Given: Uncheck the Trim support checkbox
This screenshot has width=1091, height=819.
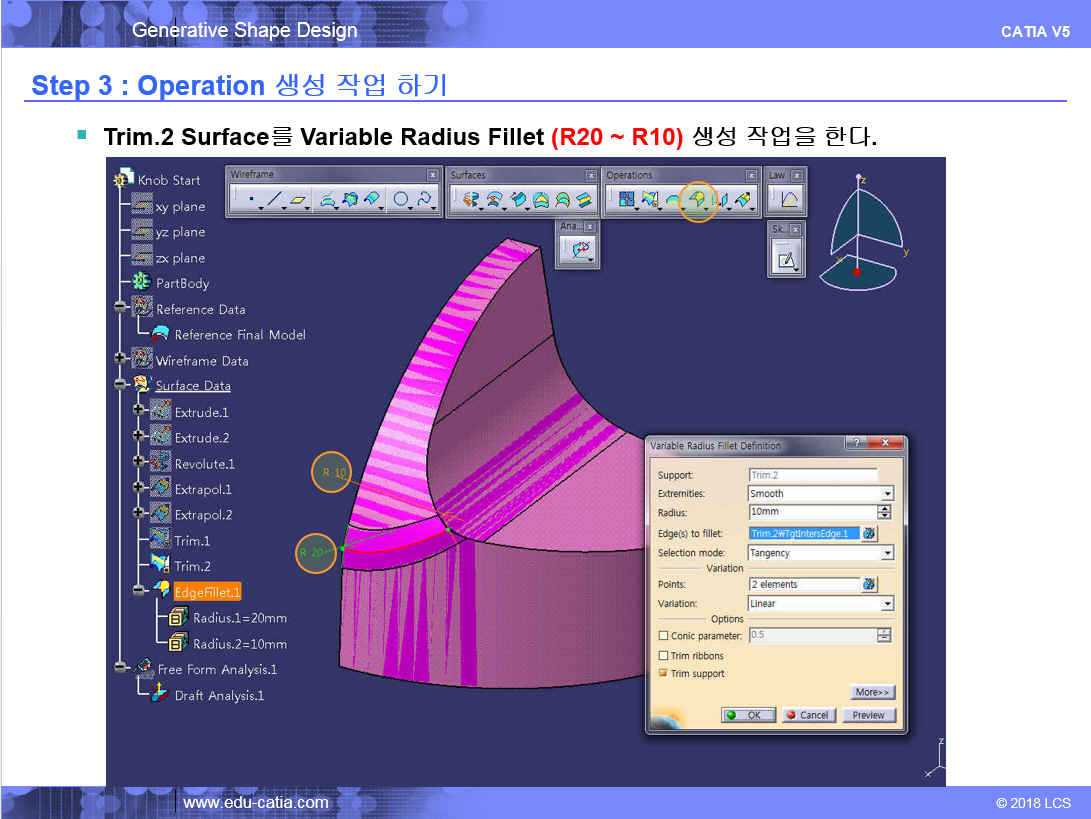Looking at the screenshot, I should 663,674.
